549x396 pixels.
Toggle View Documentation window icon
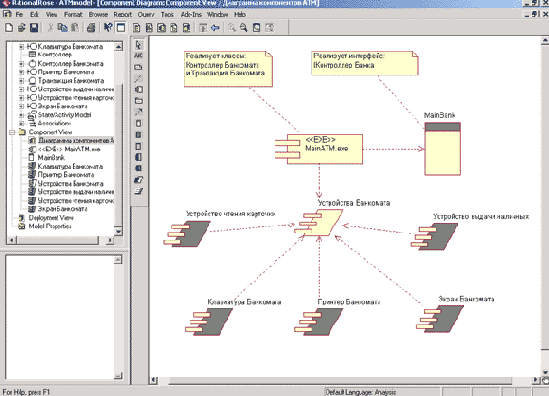[120, 28]
